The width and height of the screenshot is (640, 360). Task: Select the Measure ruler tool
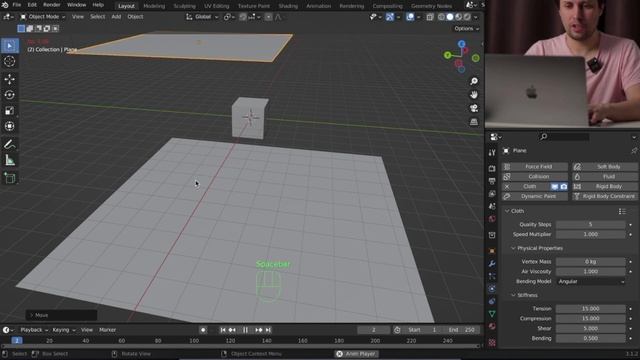click(10, 160)
